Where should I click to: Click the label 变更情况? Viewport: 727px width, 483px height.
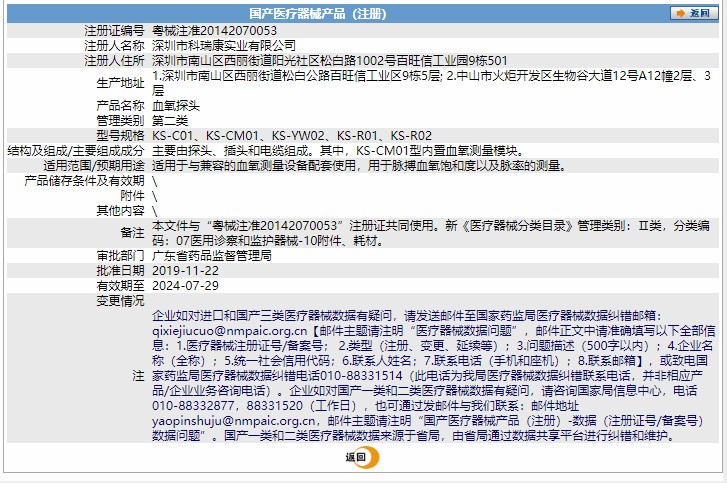point(120,301)
